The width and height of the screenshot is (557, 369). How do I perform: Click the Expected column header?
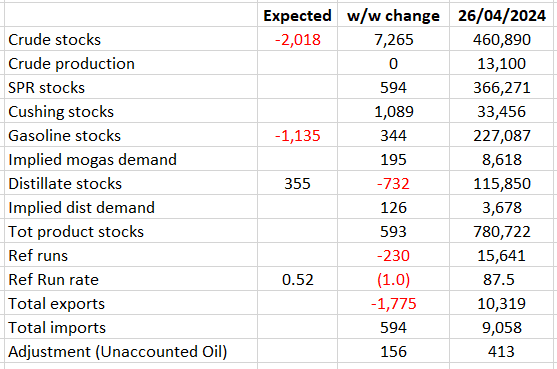pos(297,15)
